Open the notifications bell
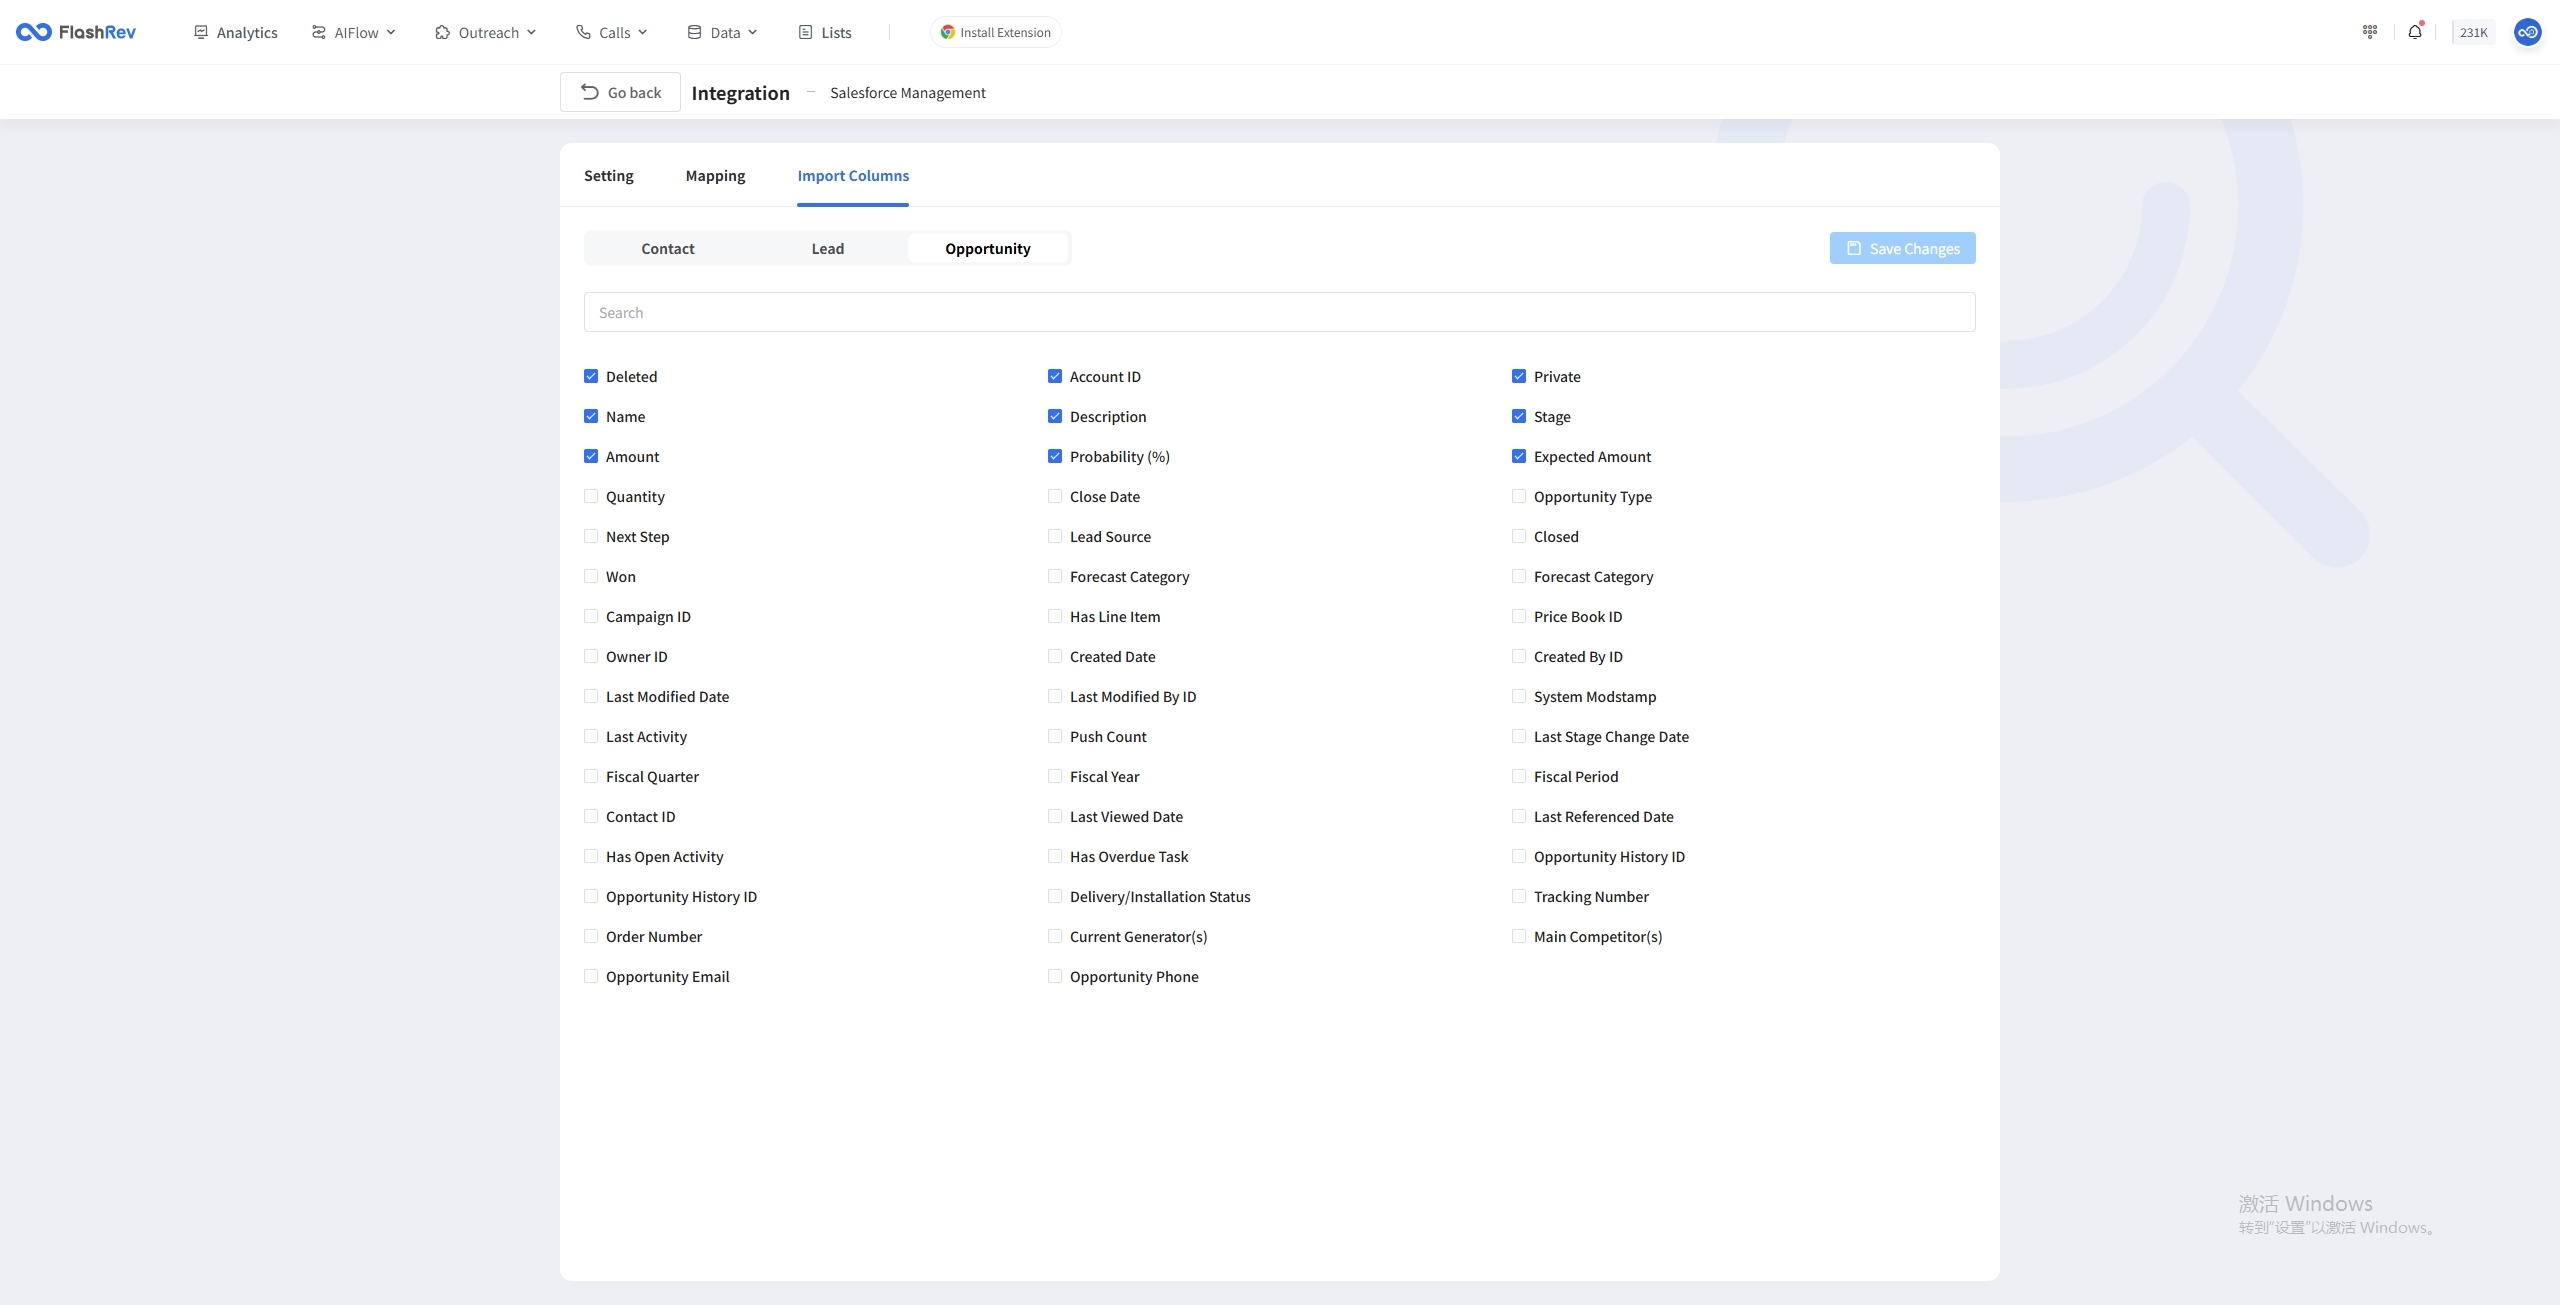 click(2414, 32)
